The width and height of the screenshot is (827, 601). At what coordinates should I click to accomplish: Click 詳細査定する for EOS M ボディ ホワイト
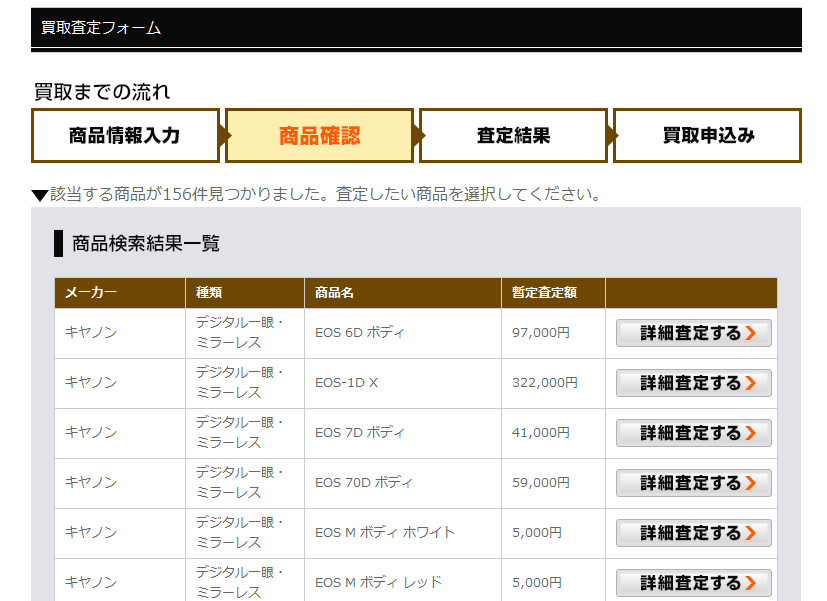[694, 533]
